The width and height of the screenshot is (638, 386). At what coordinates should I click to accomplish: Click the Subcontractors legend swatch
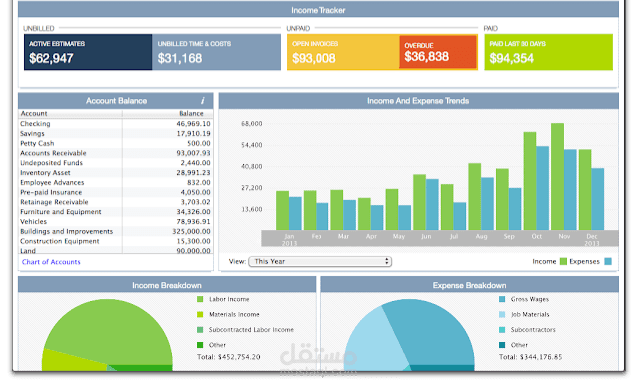pos(502,330)
